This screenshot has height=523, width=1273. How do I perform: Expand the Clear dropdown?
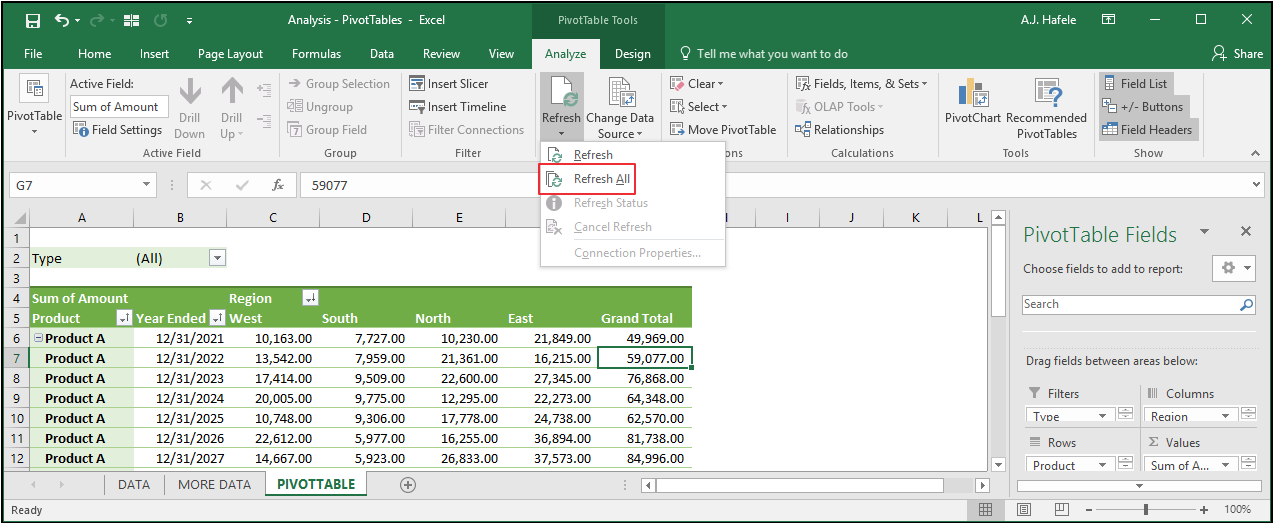tap(695, 84)
